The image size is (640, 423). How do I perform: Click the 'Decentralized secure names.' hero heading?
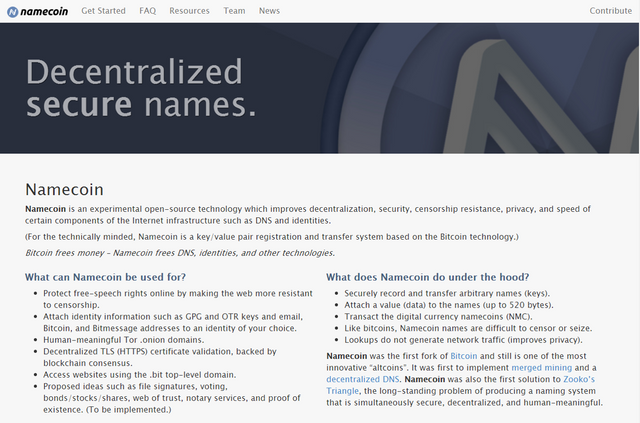click(141, 88)
